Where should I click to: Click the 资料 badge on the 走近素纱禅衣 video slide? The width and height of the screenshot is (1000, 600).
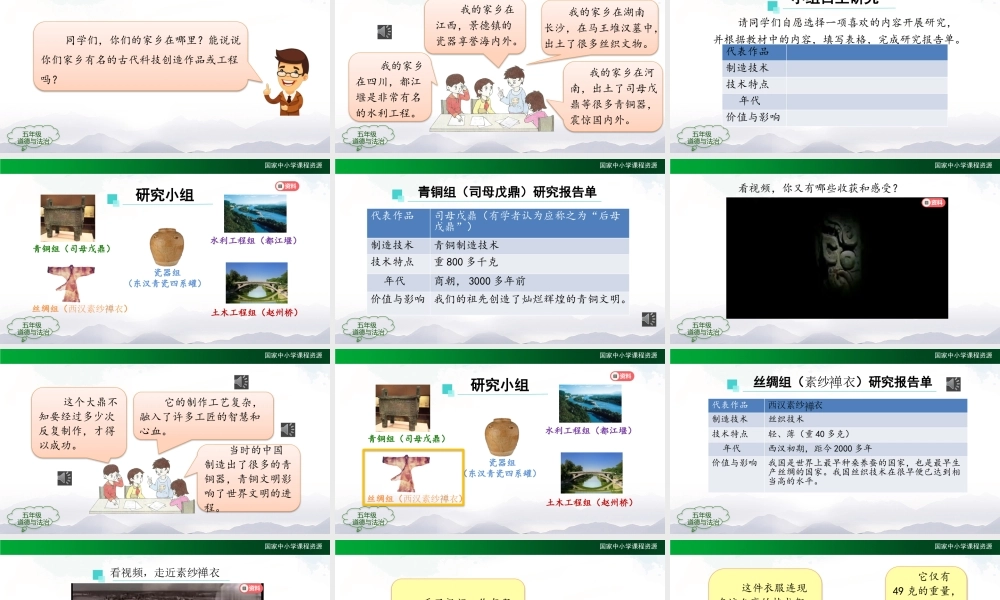pyautogui.click(x=250, y=590)
